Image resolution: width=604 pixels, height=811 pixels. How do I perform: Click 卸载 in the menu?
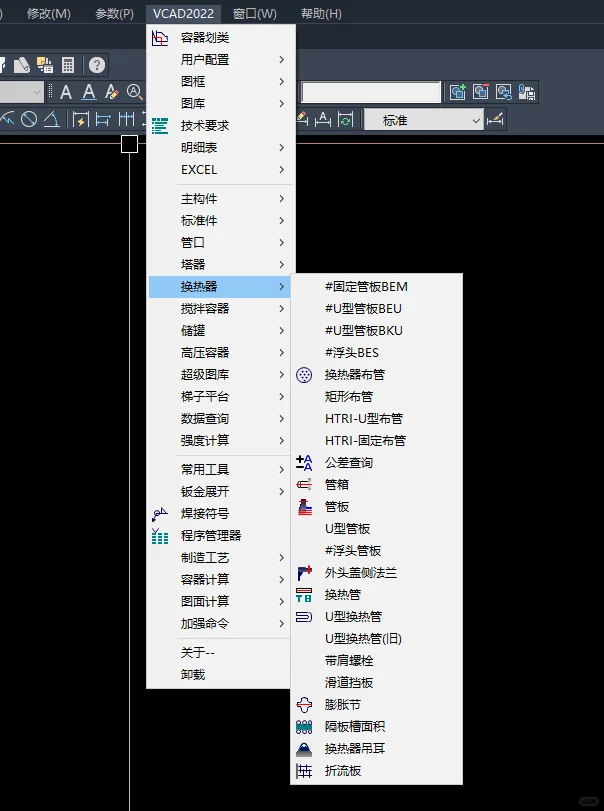point(221,674)
